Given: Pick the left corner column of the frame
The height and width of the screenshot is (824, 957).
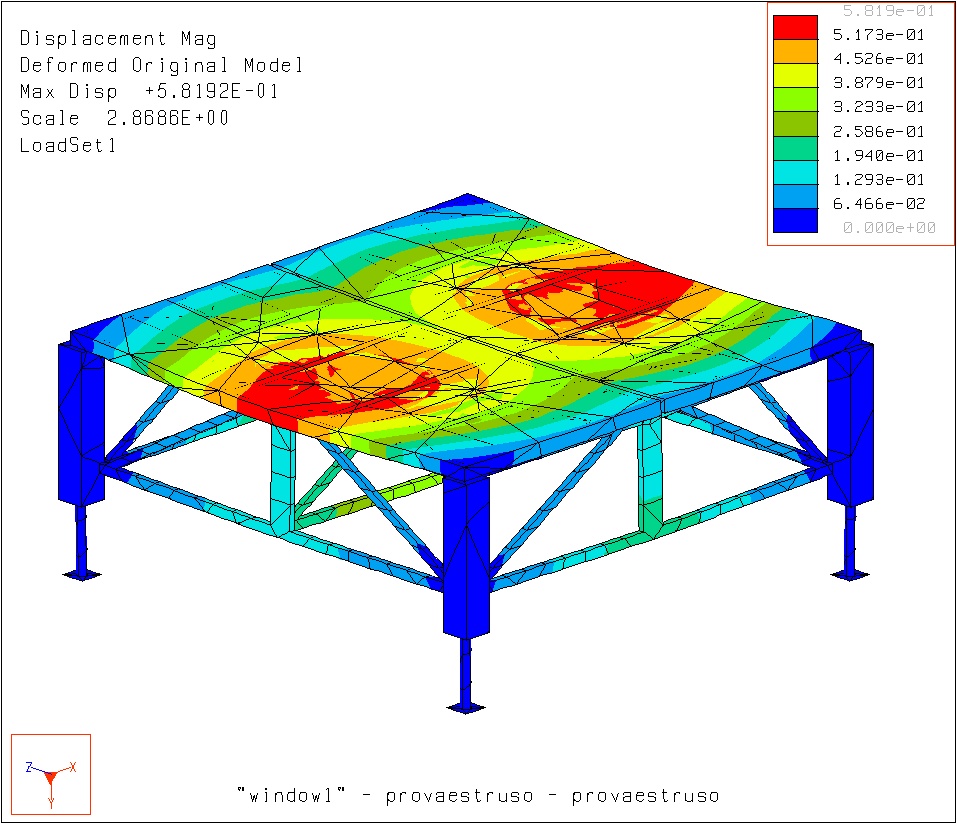Looking at the screenshot, I should pyautogui.click(x=82, y=425).
